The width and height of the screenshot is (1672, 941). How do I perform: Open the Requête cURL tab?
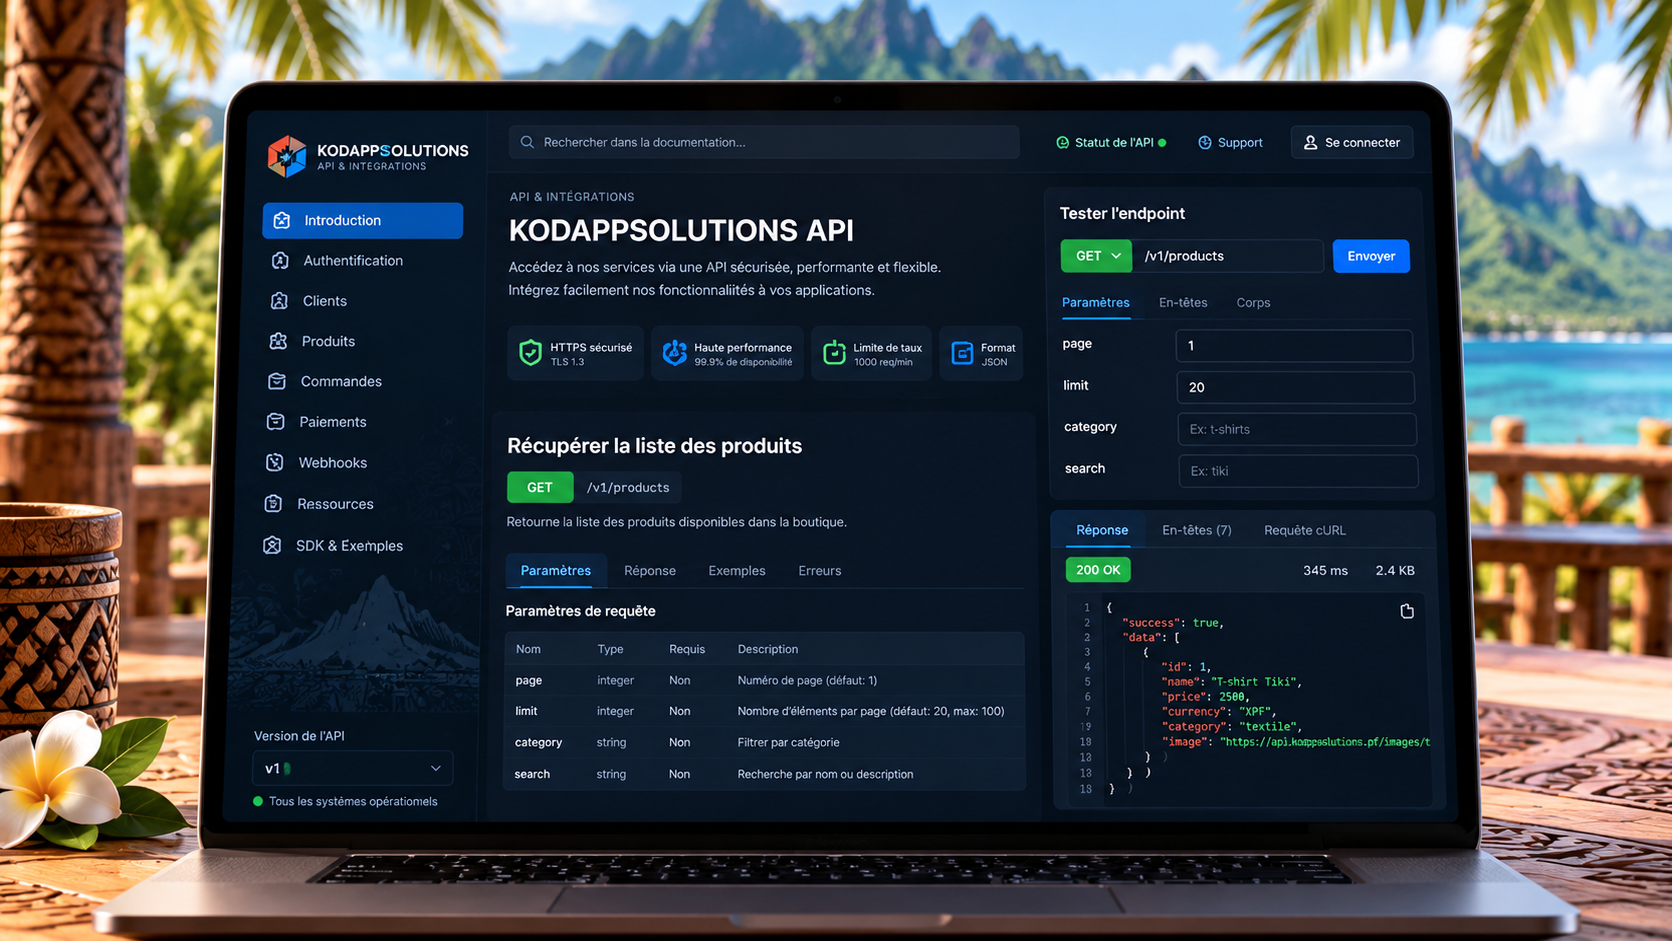1305,530
